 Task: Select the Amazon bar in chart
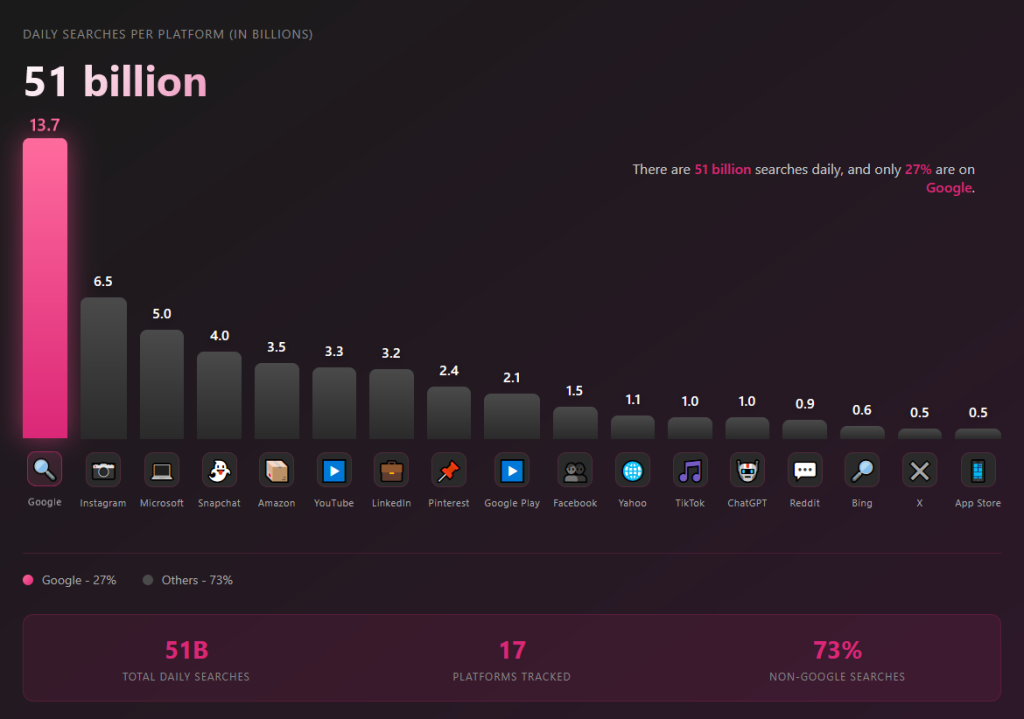[x=276, y=400]
